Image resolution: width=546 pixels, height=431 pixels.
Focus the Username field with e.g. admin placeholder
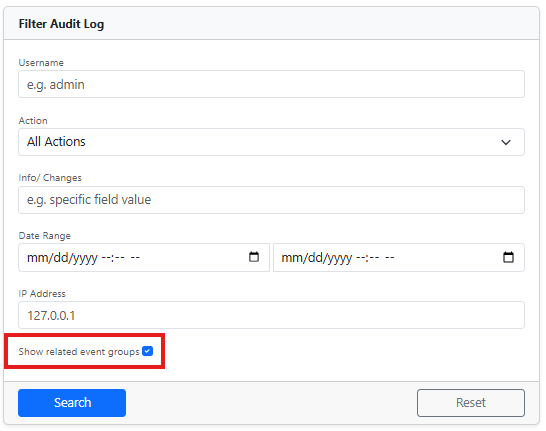point(271,84)
